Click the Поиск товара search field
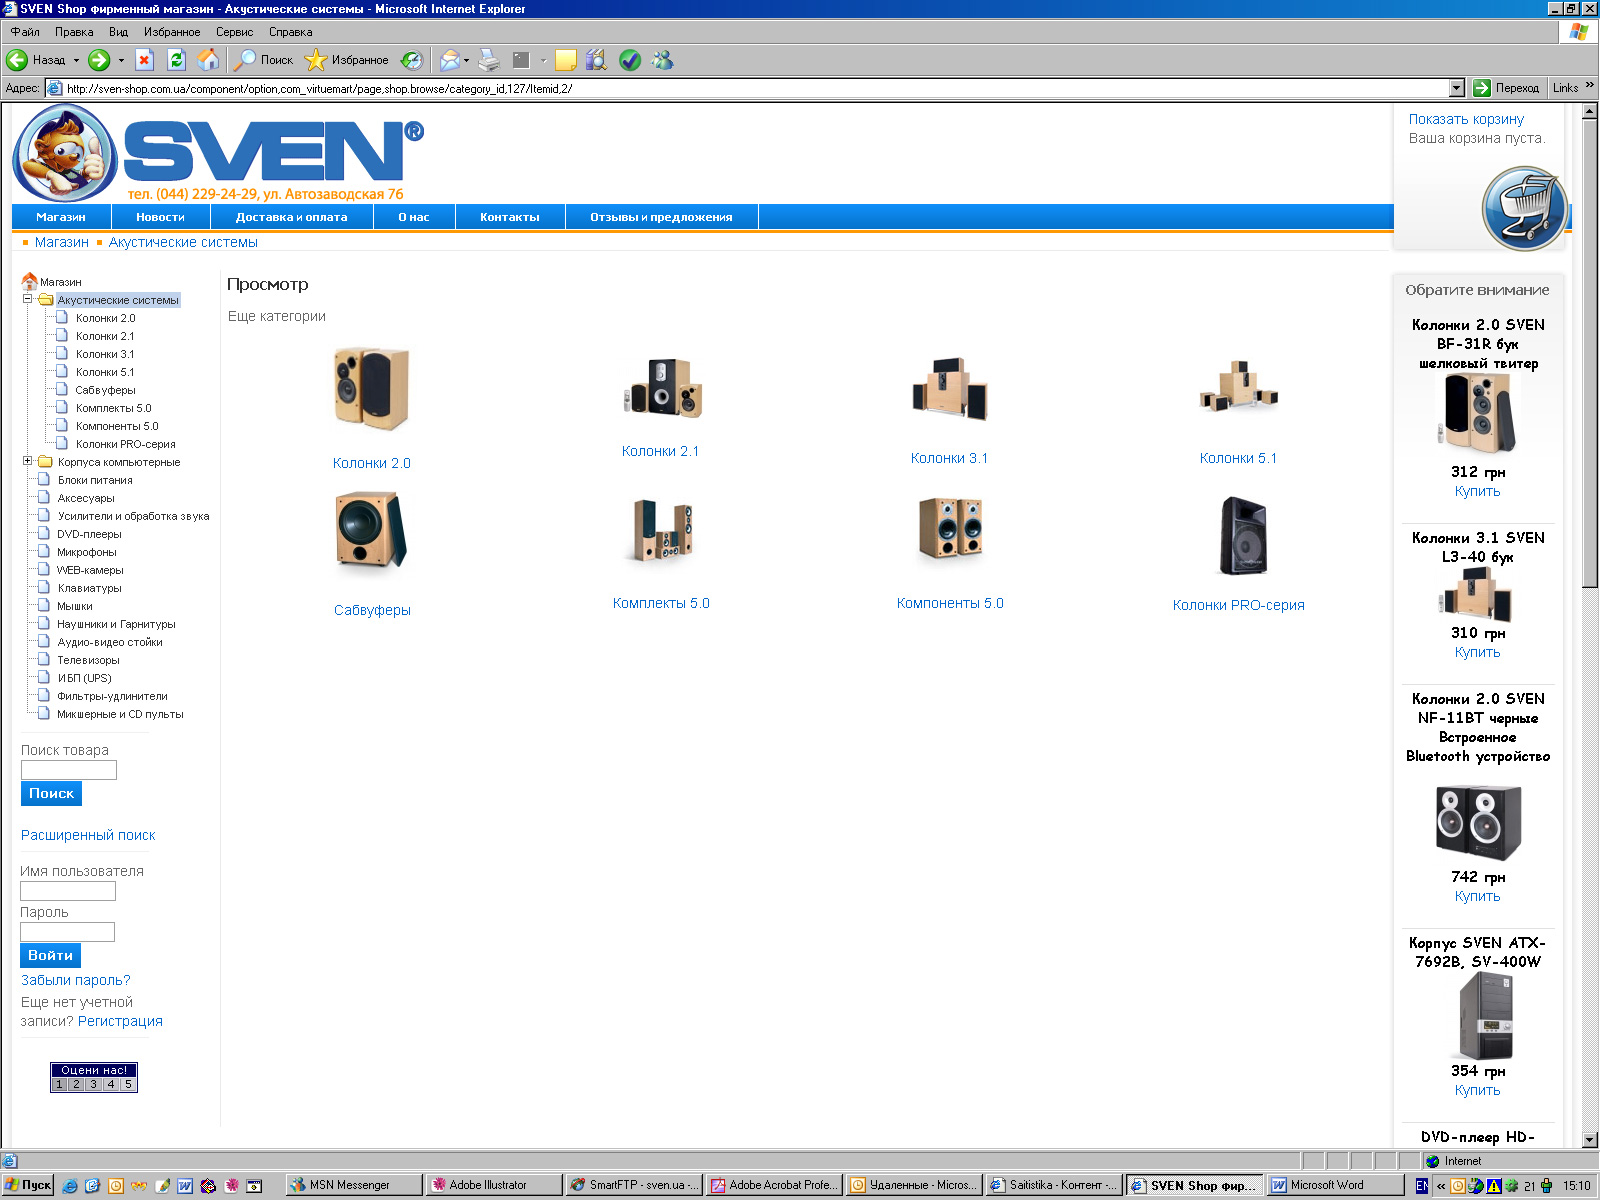The height and width of the screenshot is (1200, 1600). [69, 770]
